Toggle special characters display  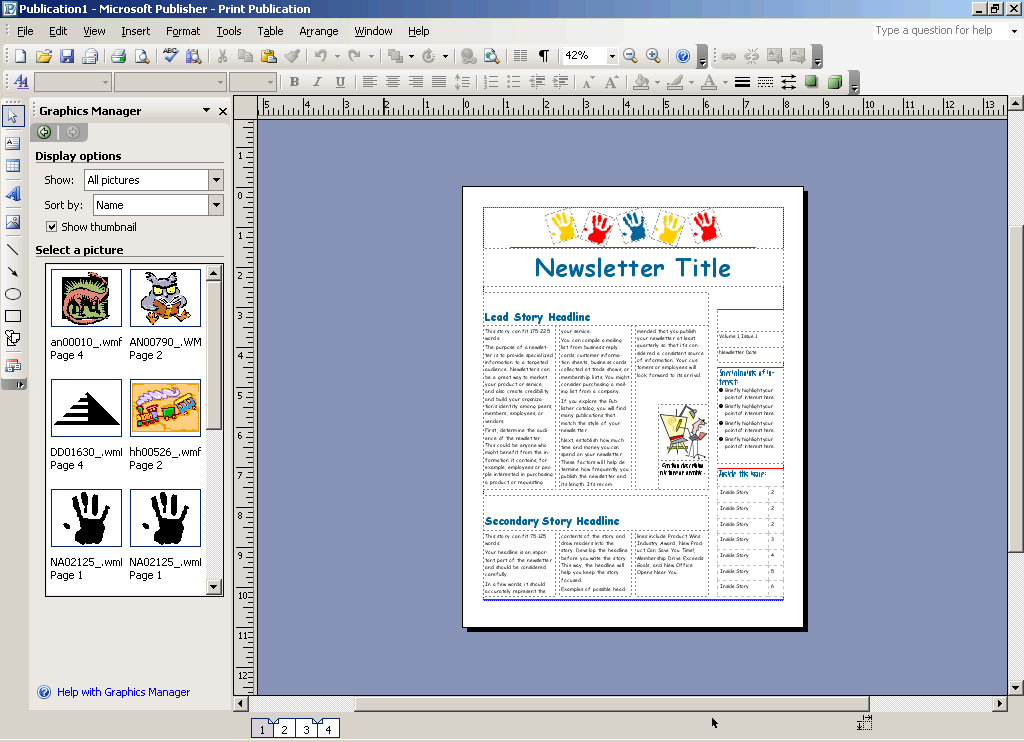click(x=542, y=55)
